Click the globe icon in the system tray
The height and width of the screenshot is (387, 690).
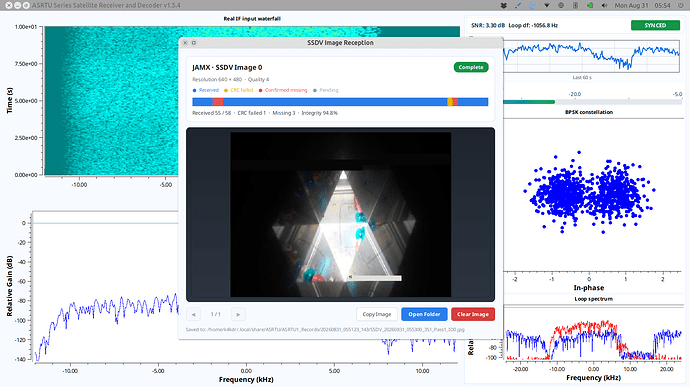coord(561,5)
